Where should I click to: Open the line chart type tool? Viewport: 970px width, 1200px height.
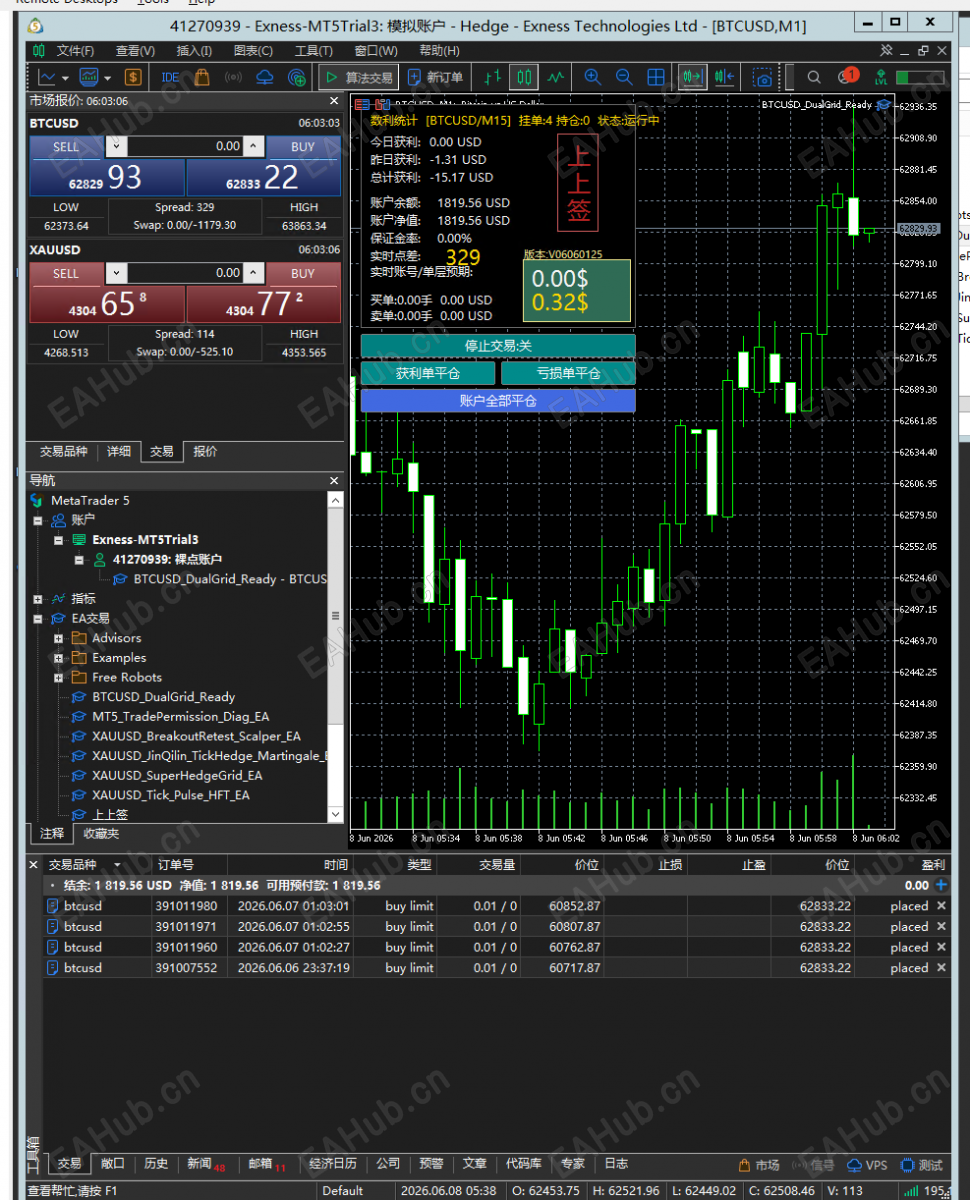tap(47, 77)
